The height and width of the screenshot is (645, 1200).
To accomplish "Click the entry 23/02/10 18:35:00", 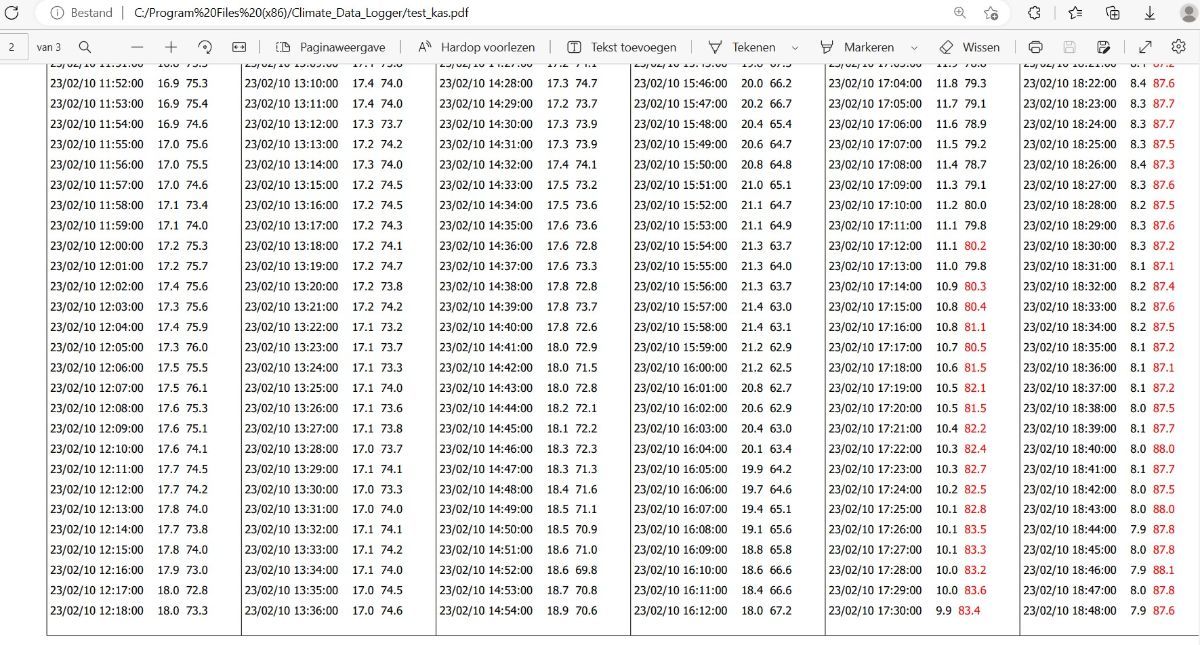I will (1071, 347).
